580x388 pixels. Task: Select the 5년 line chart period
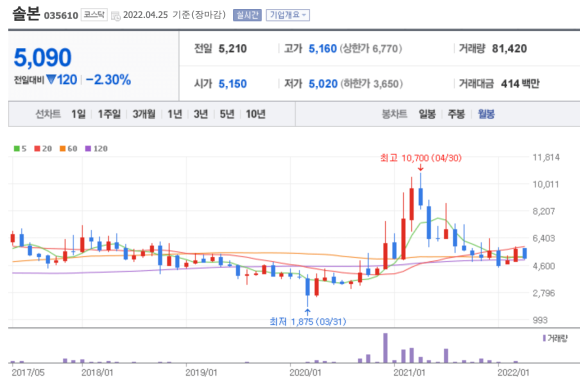point(227,114)
